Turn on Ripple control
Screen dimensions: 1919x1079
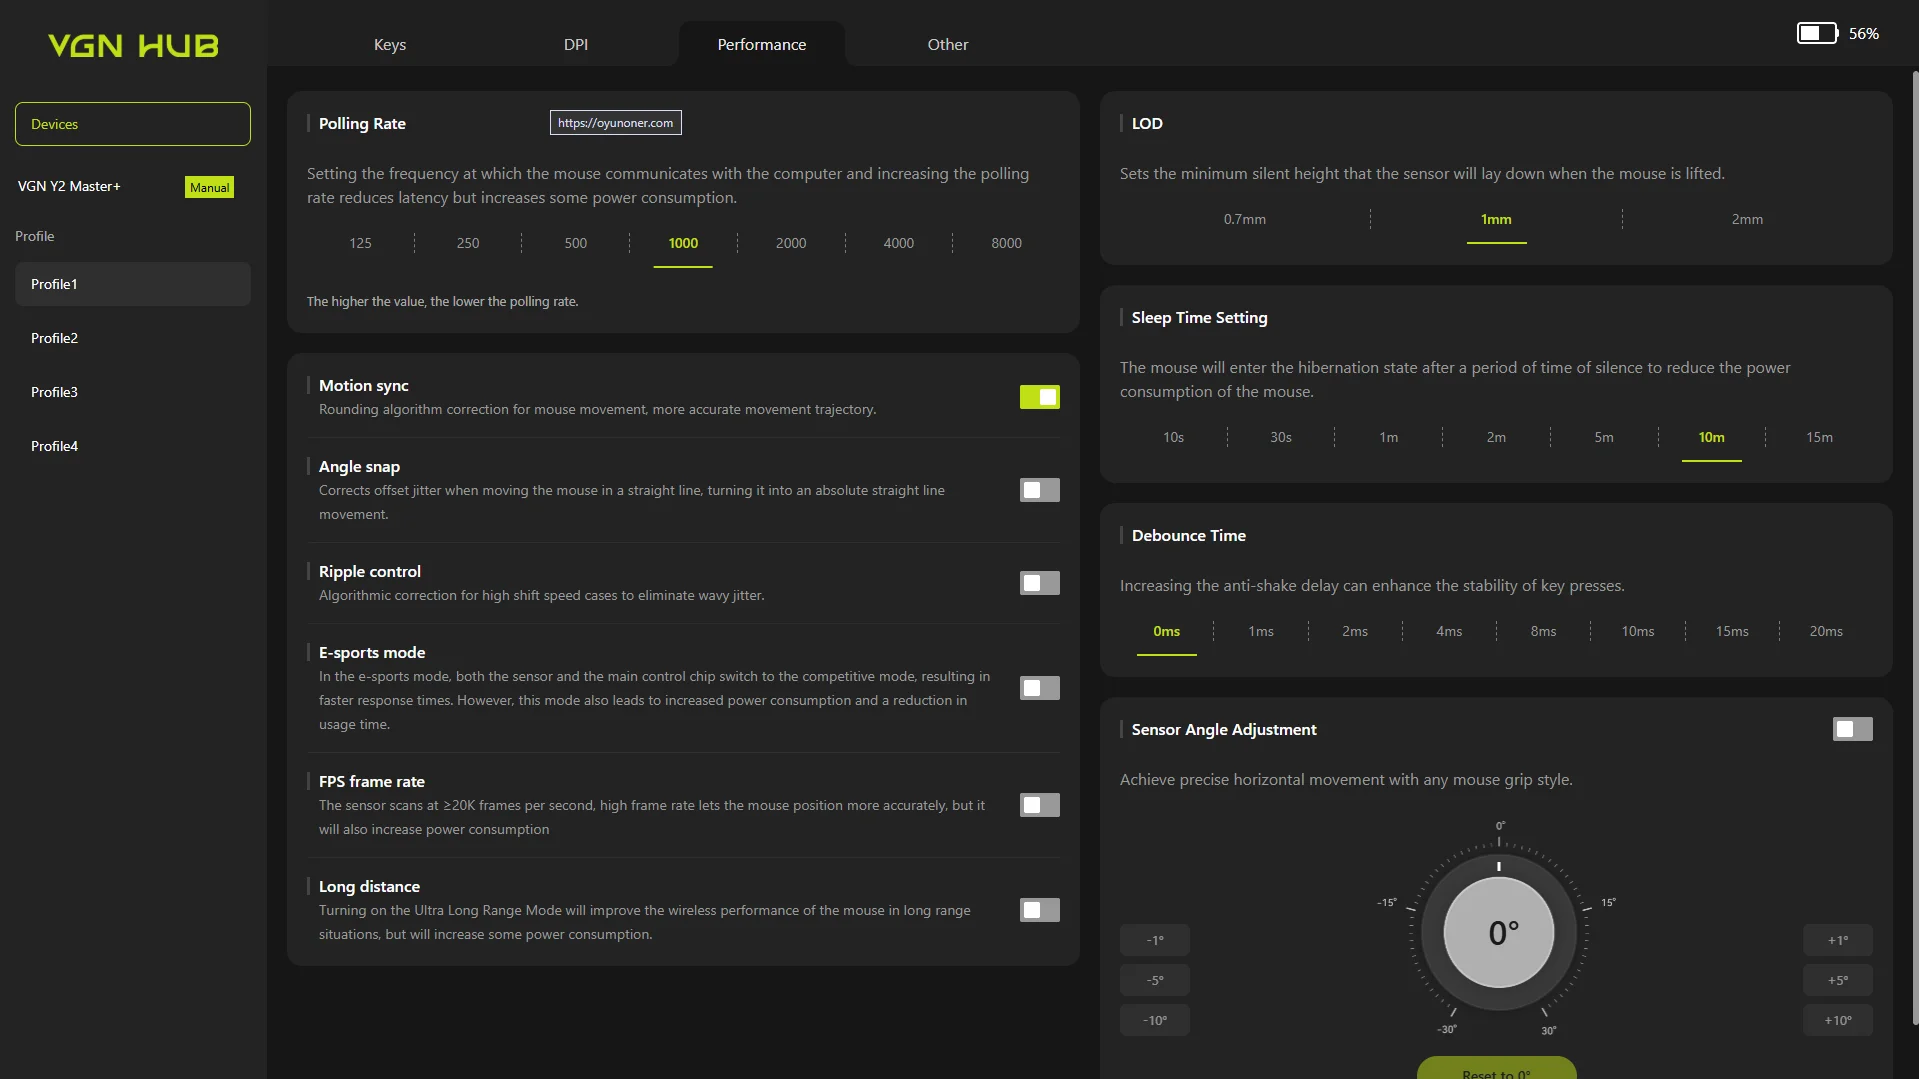[x=1039, y=583]
